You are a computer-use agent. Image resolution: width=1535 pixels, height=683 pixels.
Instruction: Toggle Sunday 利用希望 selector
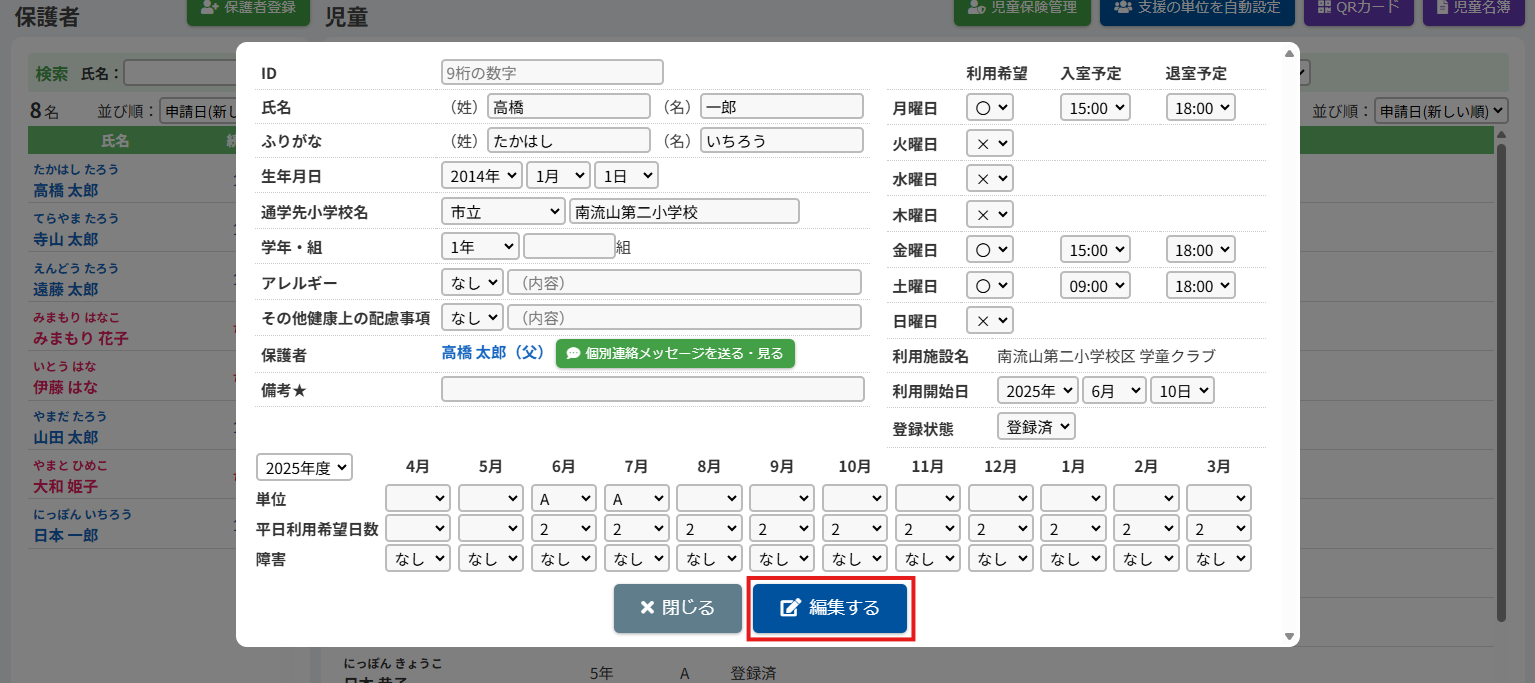tap(989, 320)
